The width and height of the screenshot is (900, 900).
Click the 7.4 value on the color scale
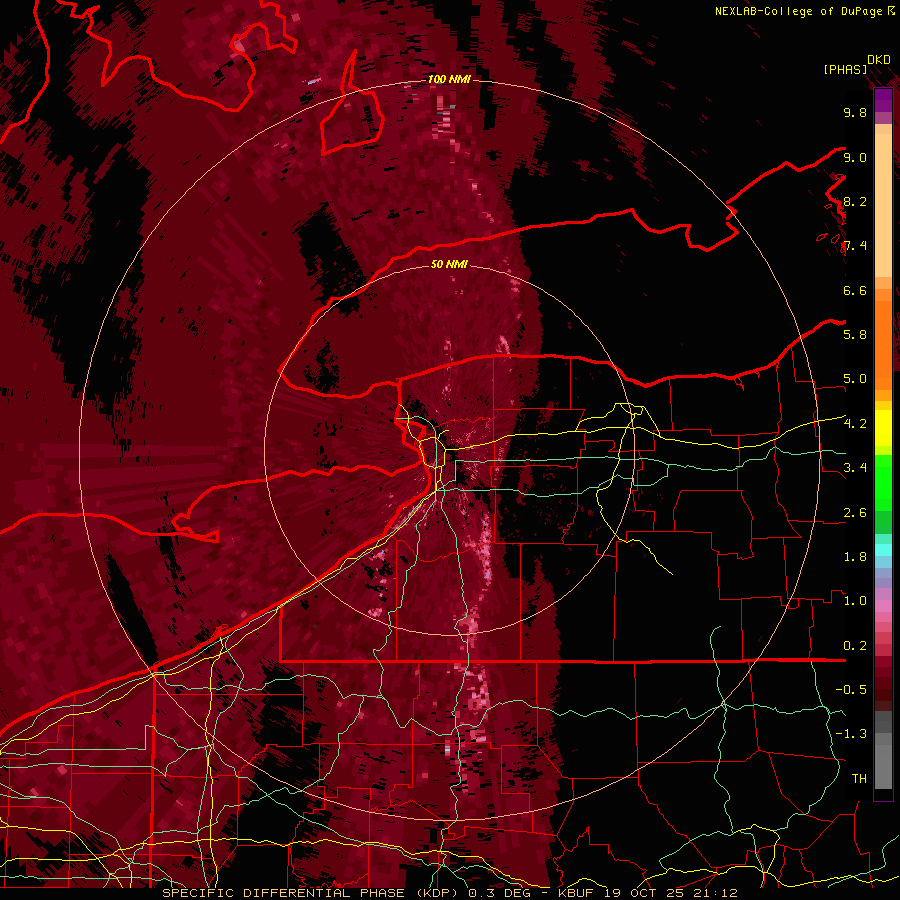click(855, 246)
